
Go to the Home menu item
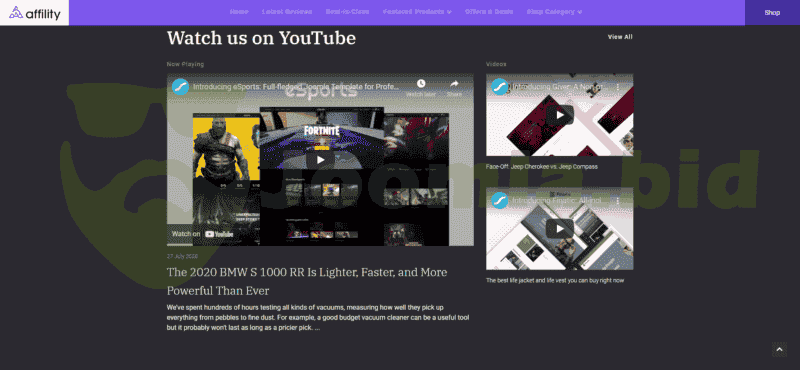click(239, 12)
